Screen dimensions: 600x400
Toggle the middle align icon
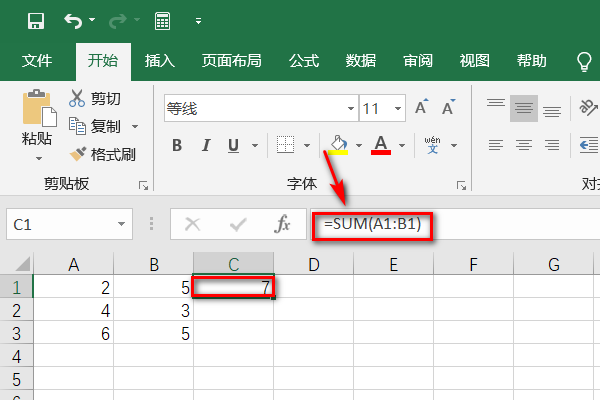click(x=524, y=108)
